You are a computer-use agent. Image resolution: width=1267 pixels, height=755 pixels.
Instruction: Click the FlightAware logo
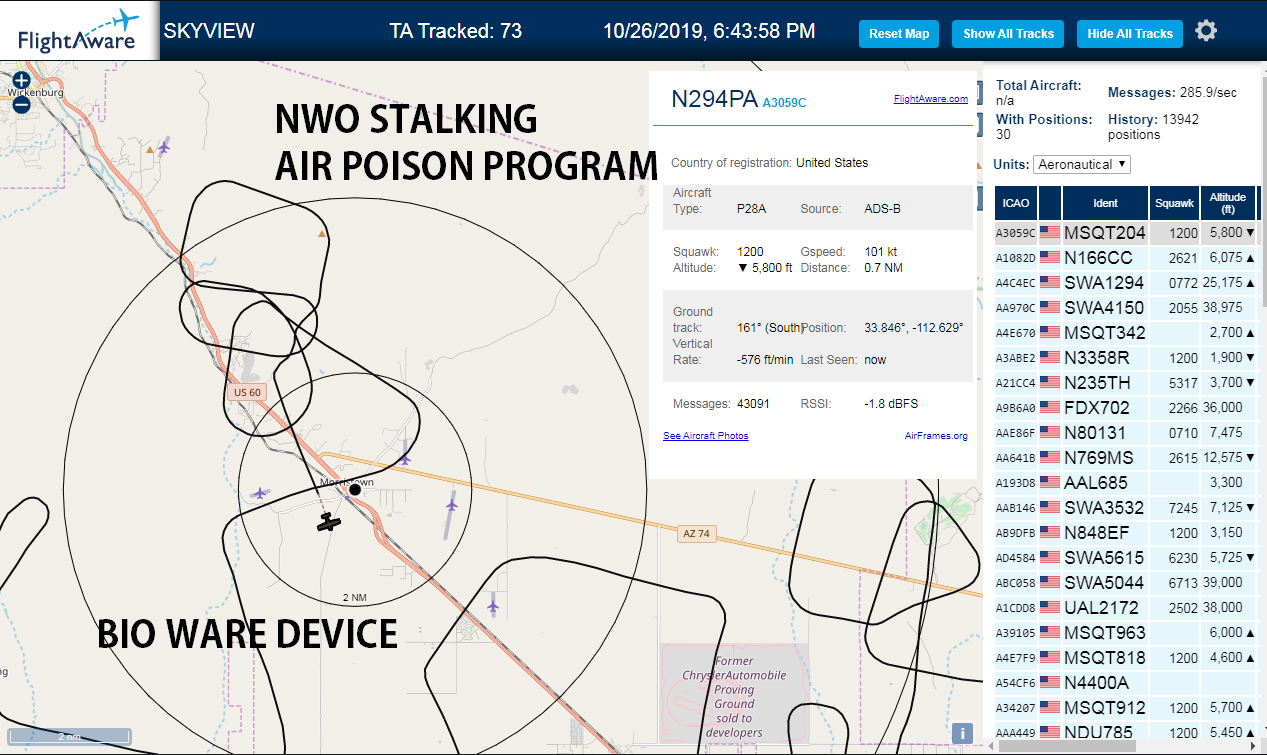point(78,31)
